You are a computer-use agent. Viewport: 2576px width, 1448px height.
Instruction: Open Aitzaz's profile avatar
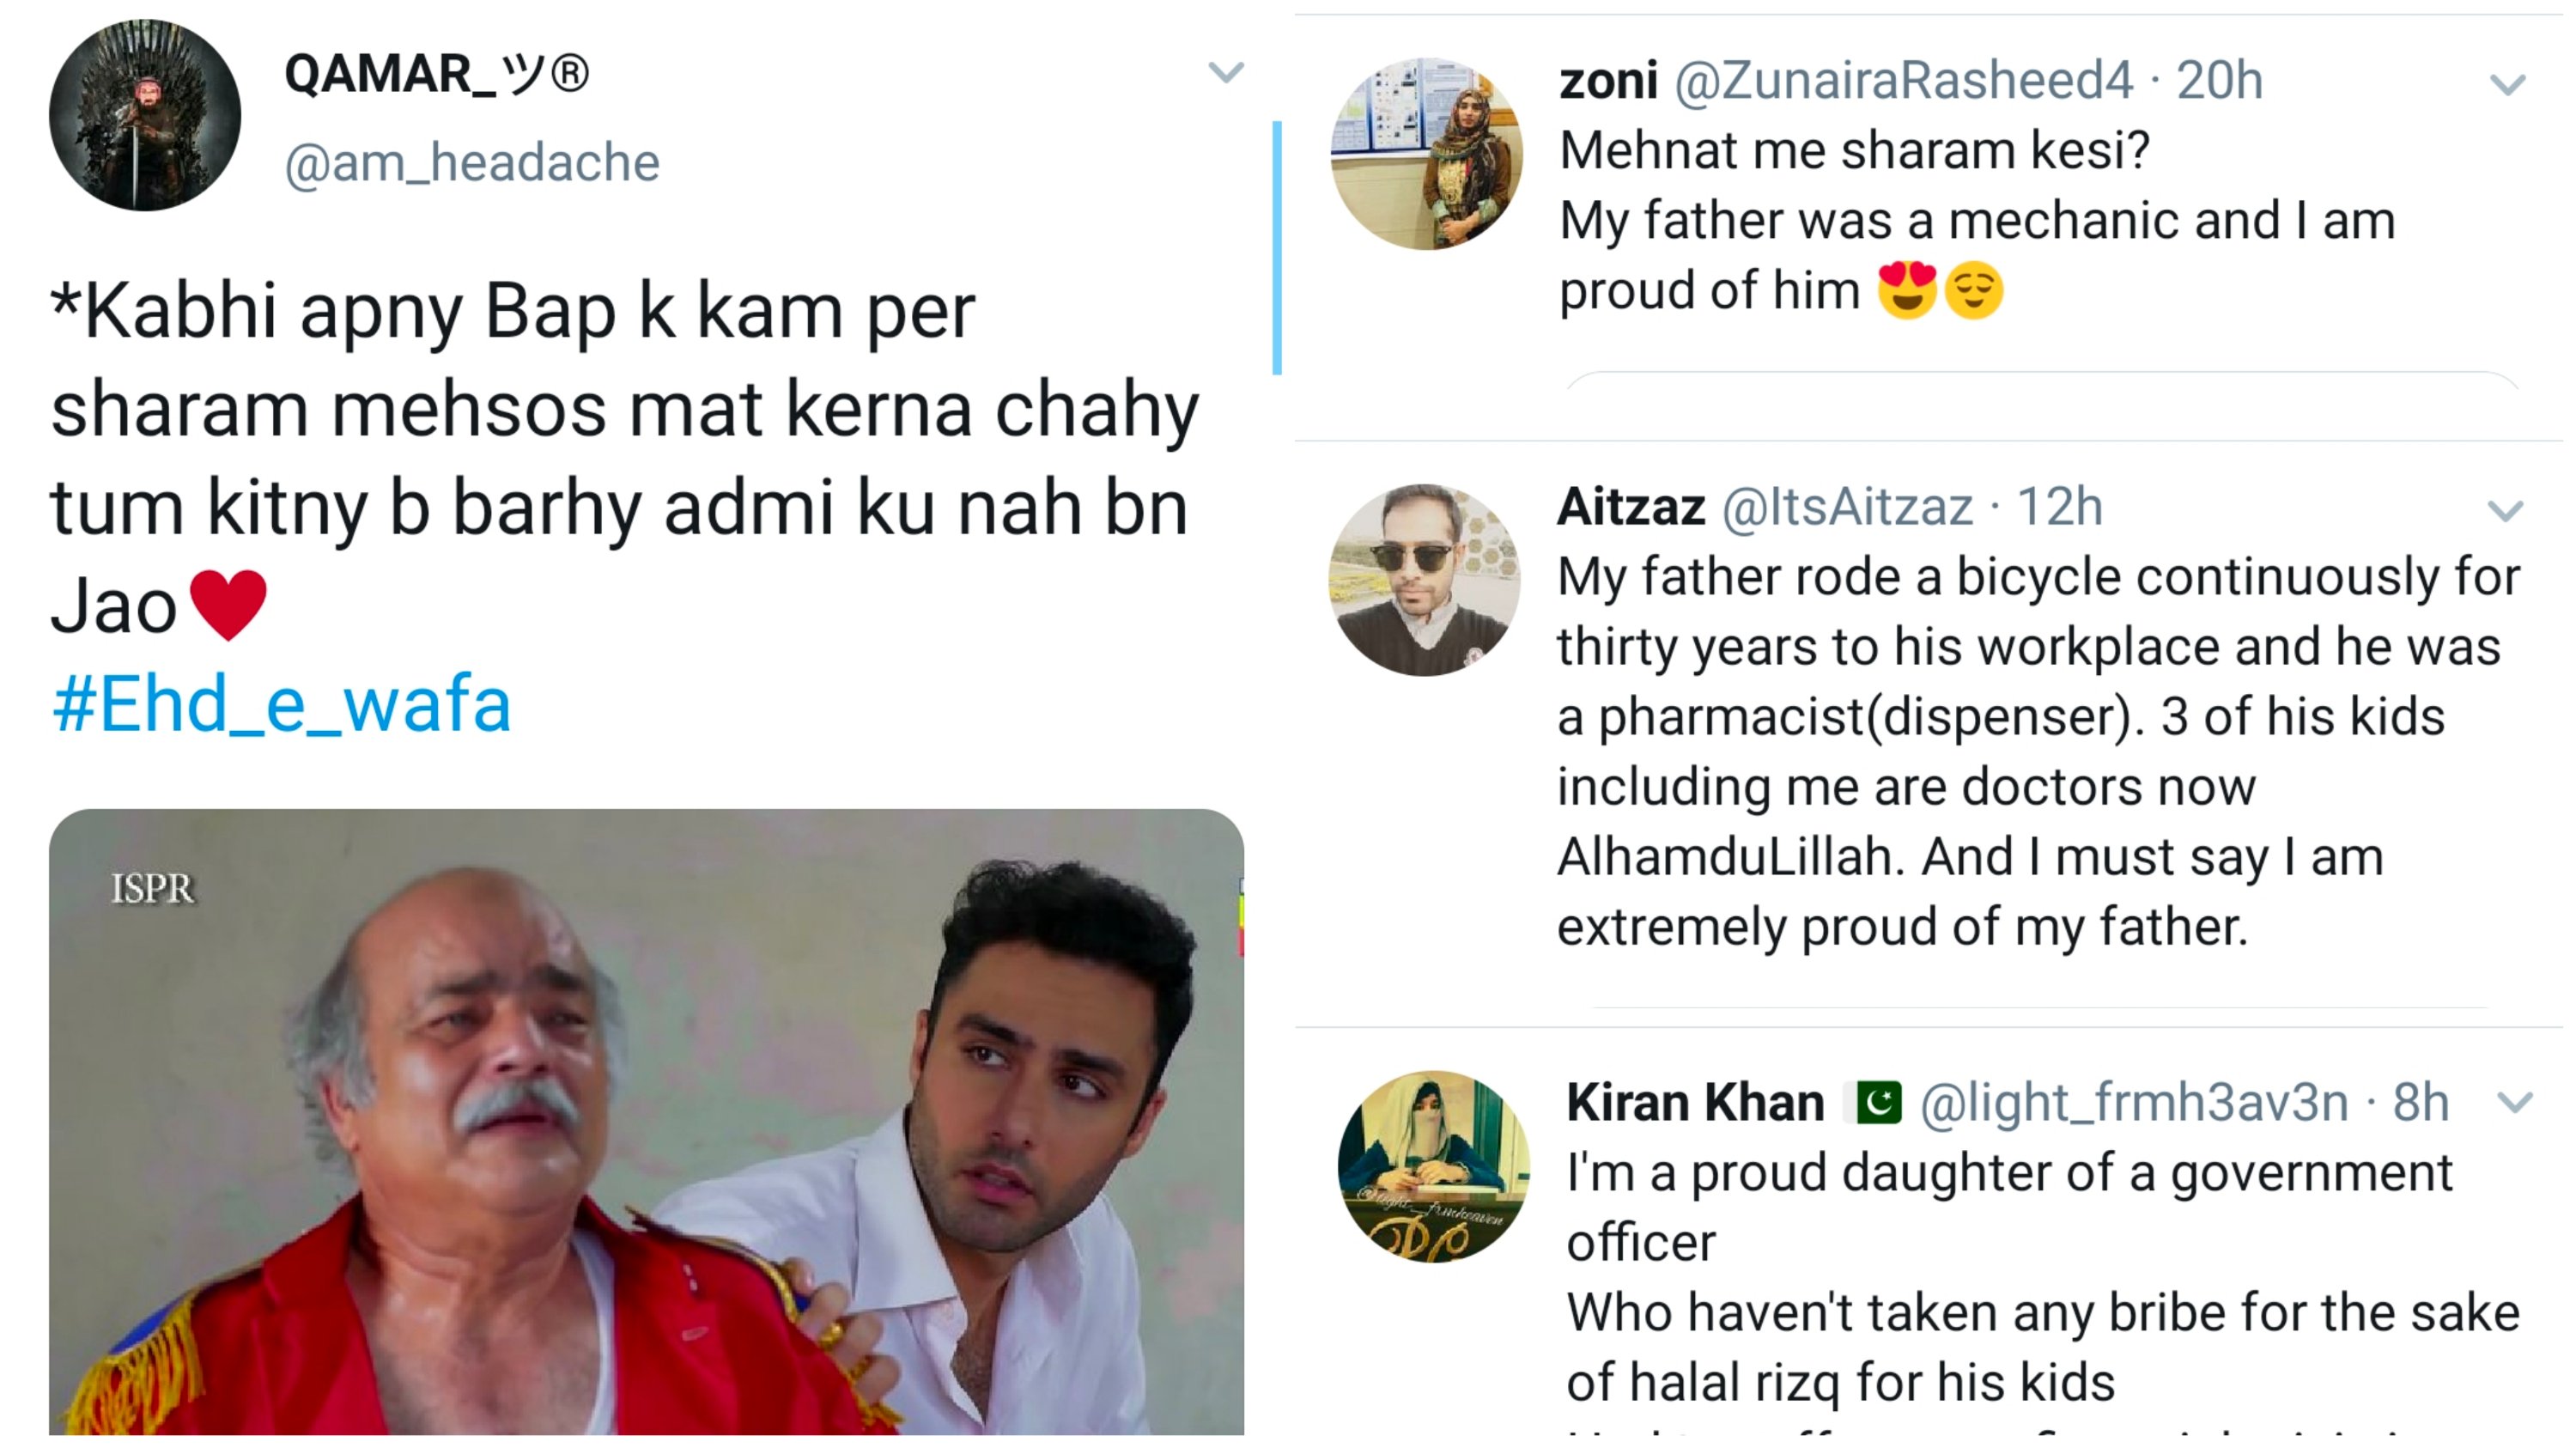pyautogui.click(x=1424, y=580)
